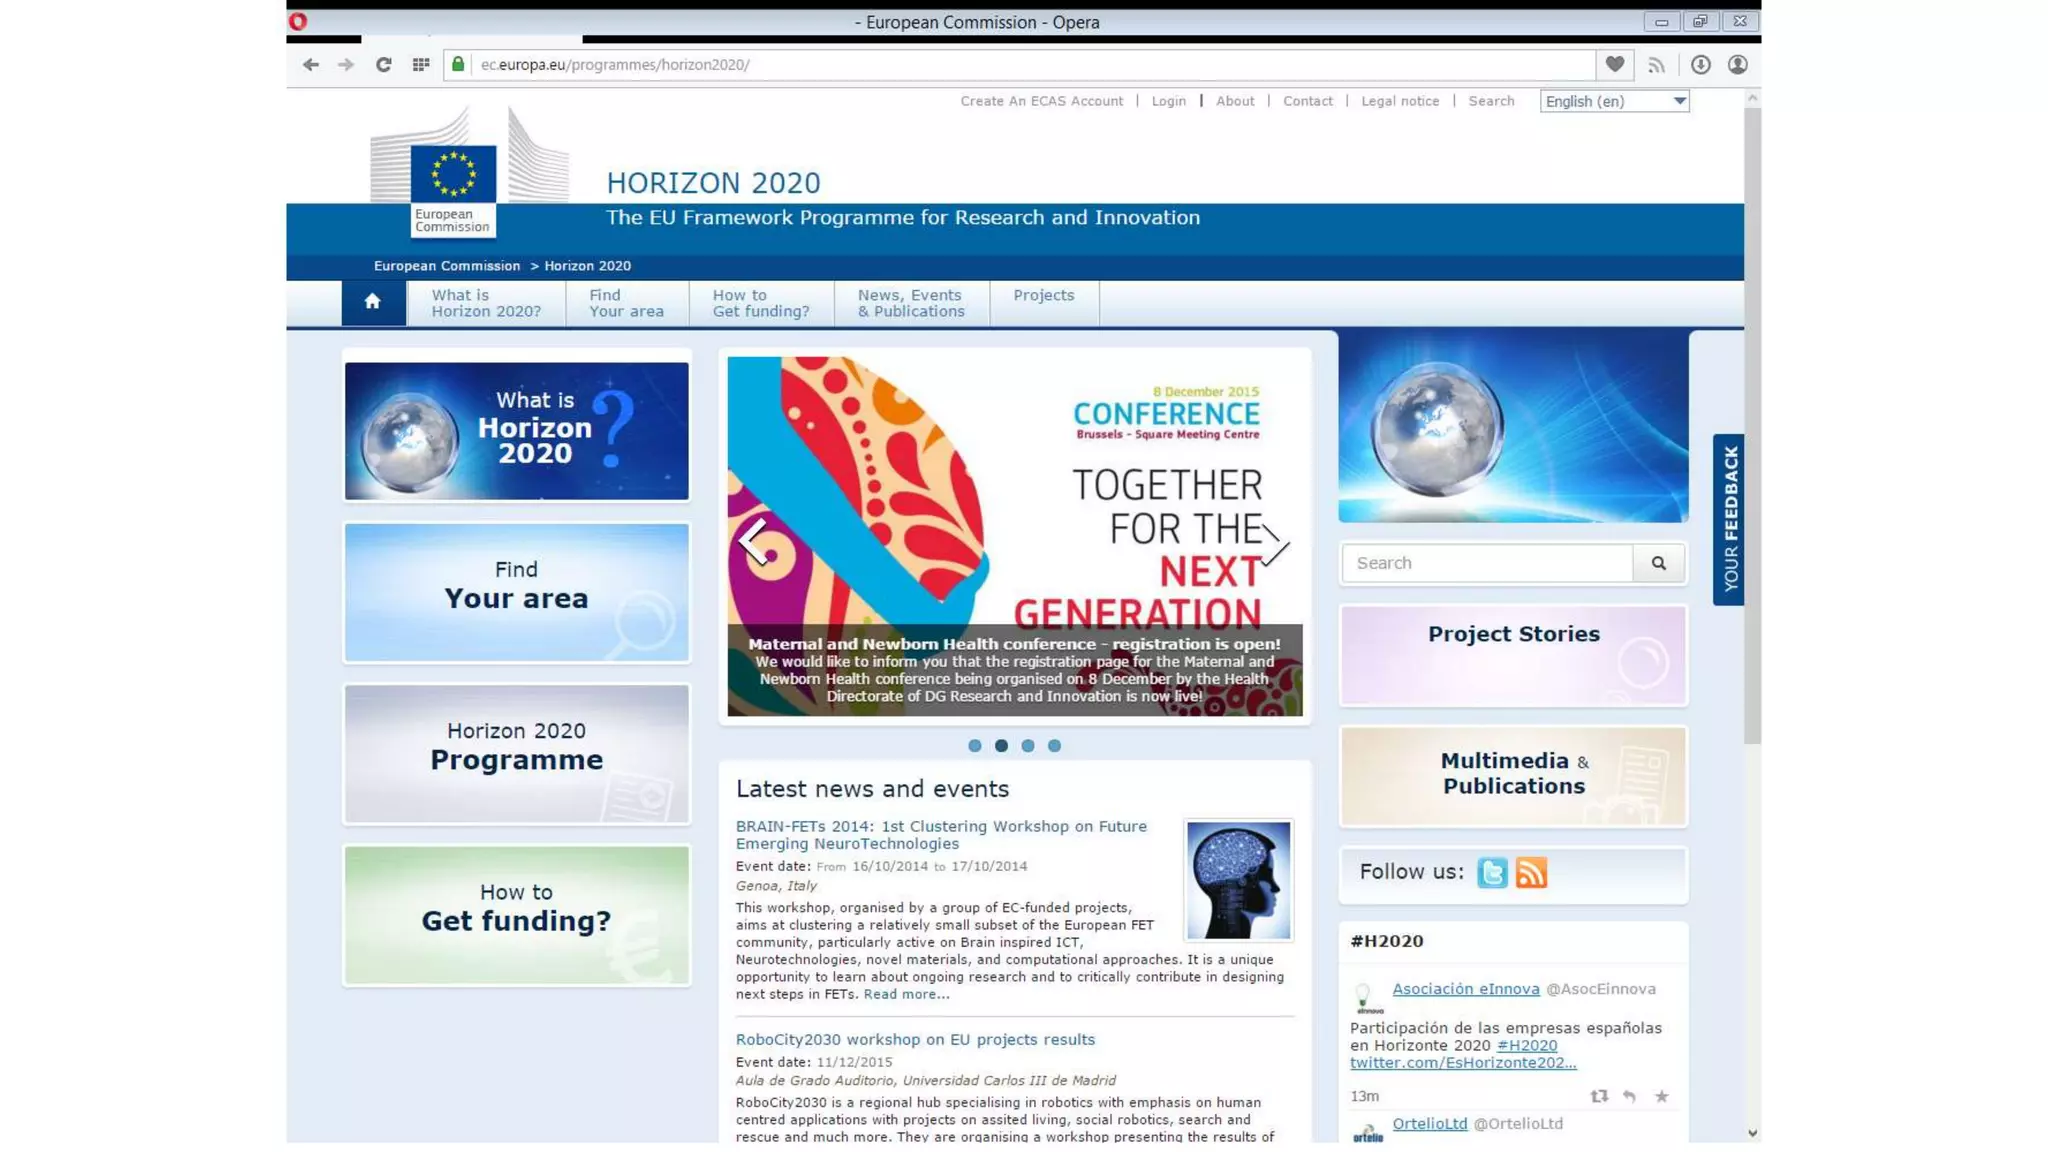Click the browser back arrow

coord(310,64)
